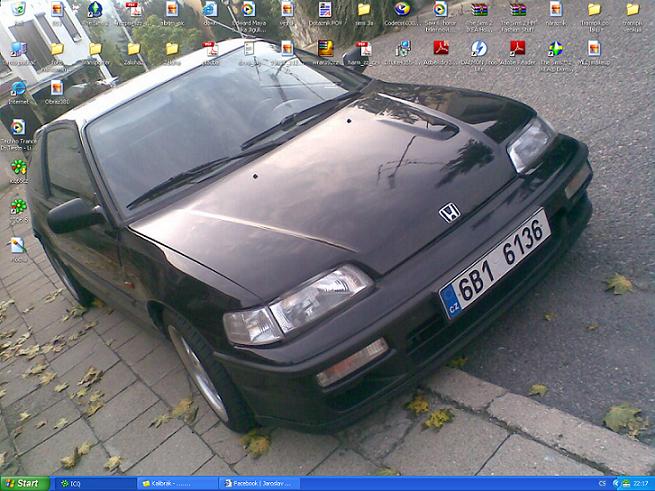
Task: Open the Edward Maya media file
Action: (x=248, y=10)
